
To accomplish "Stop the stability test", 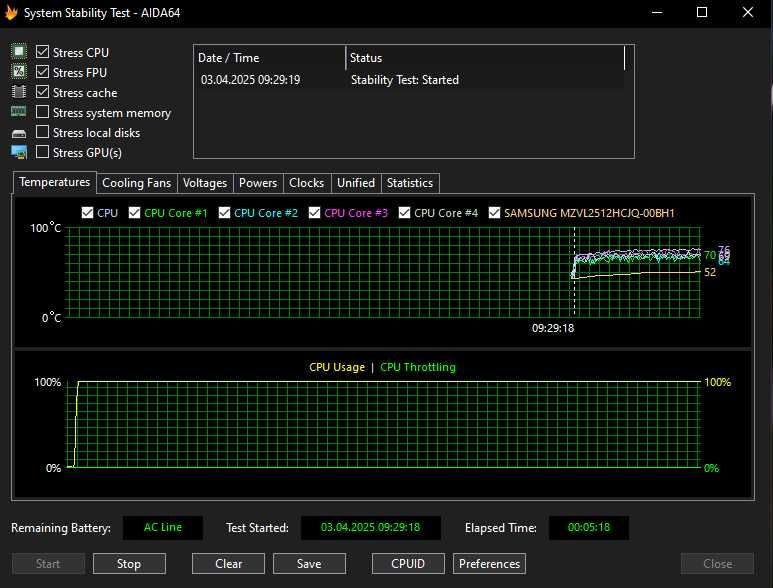I will point(129,564).
